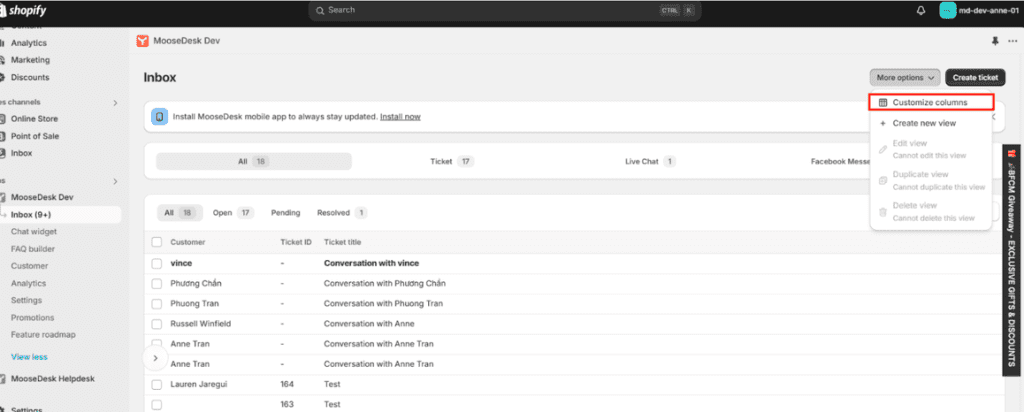Viewport: 1024px width, 412px height.
Task: Click the Create ticket button
Action: point(975,78)
